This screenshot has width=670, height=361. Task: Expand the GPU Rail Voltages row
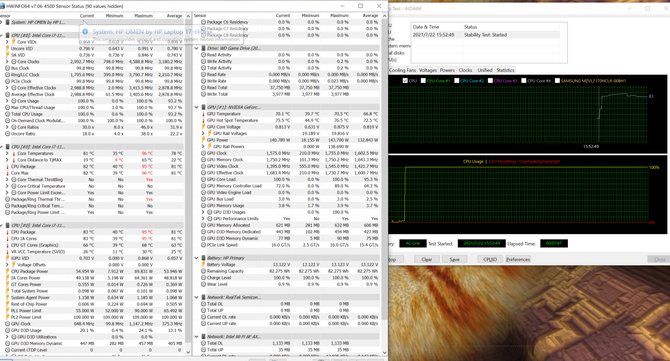(x=203, y=133)
